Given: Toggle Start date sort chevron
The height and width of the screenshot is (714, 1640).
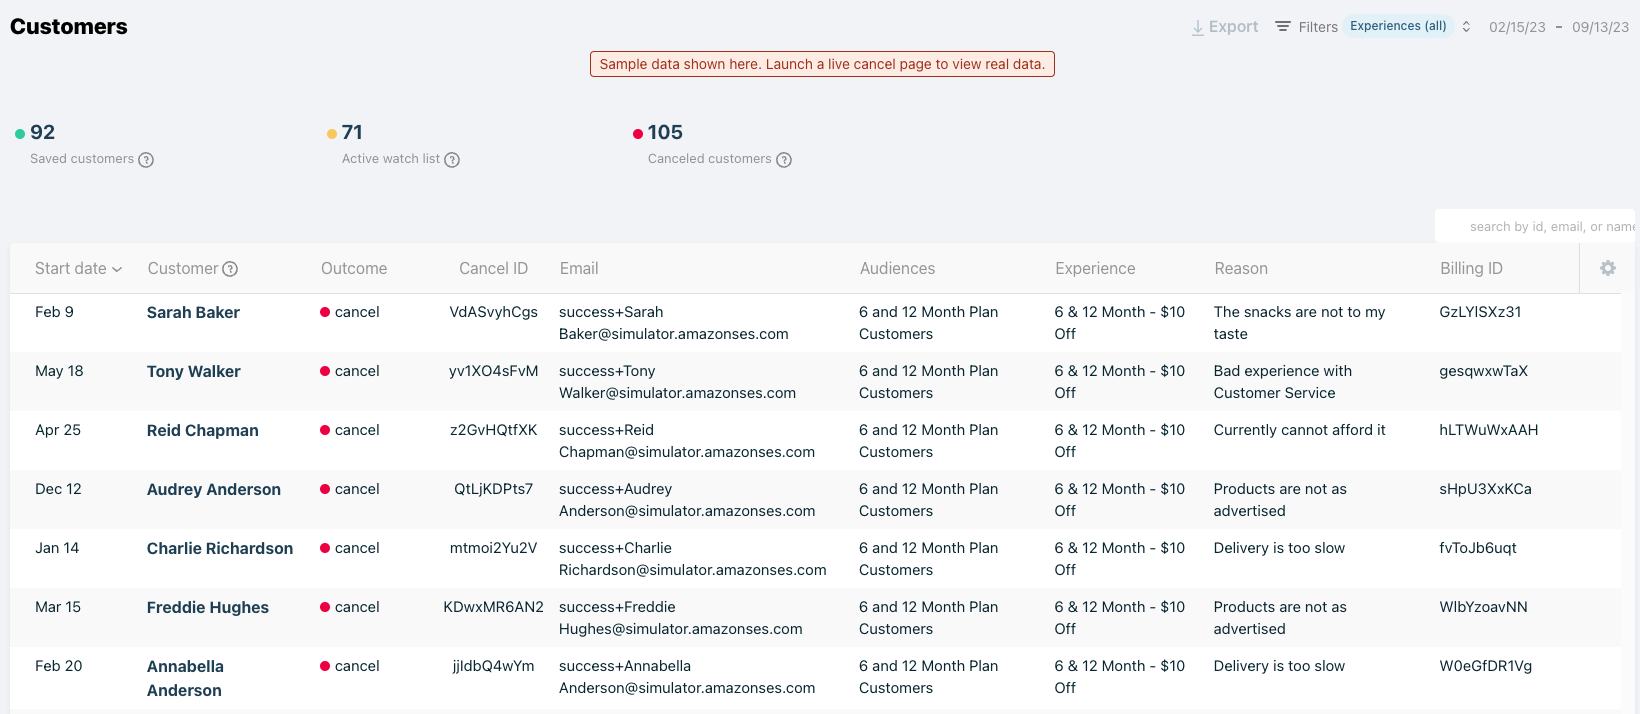Looking at the screenshot, I should pyautogui.click(x=117, y=270).
